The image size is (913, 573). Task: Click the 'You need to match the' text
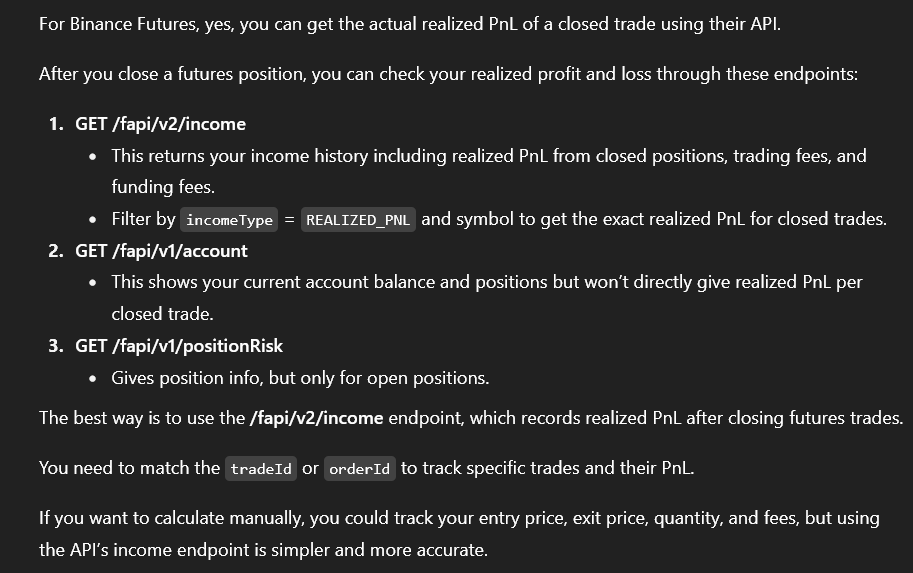129,468
